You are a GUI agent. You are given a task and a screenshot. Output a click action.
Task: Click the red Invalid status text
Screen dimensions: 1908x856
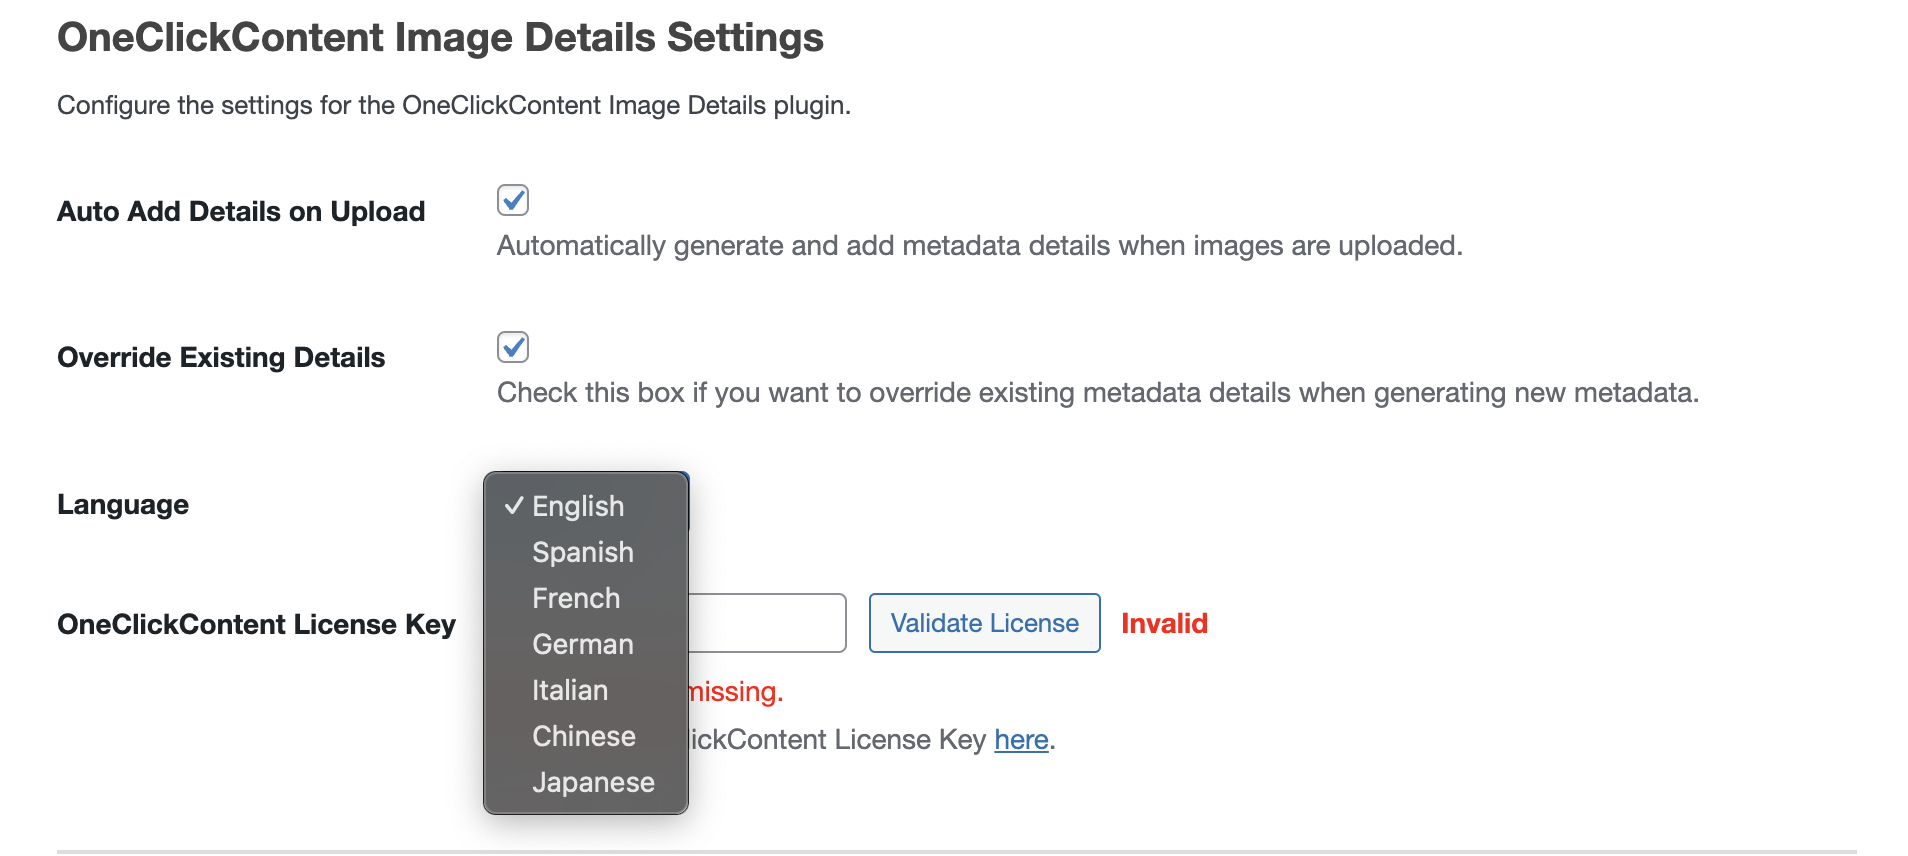pos(1164,623)
